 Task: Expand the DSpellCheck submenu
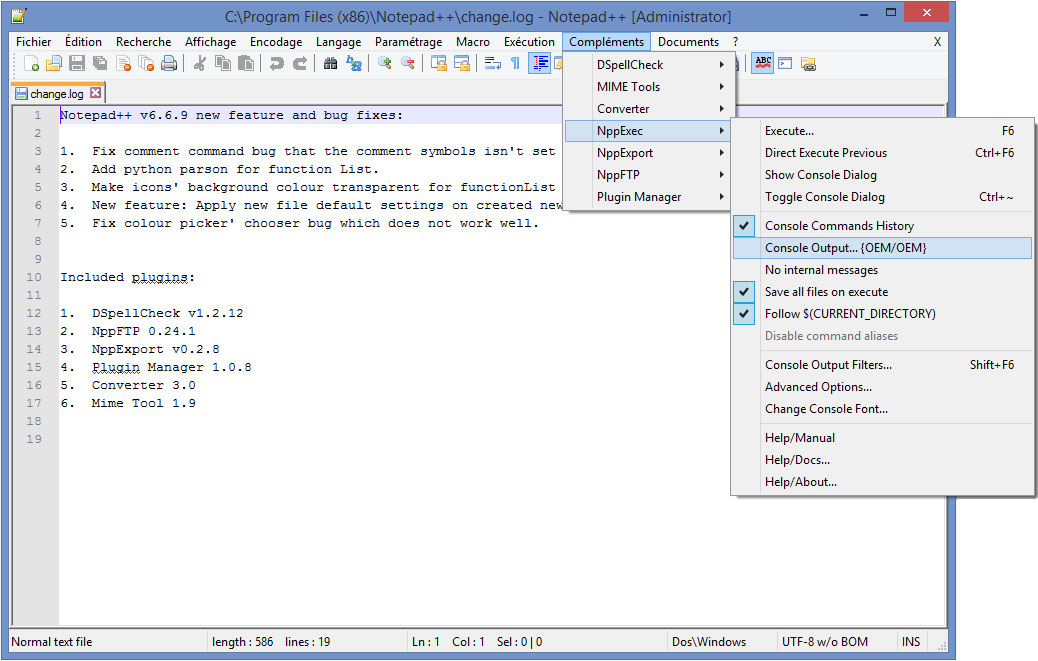(x=647, y=65)
